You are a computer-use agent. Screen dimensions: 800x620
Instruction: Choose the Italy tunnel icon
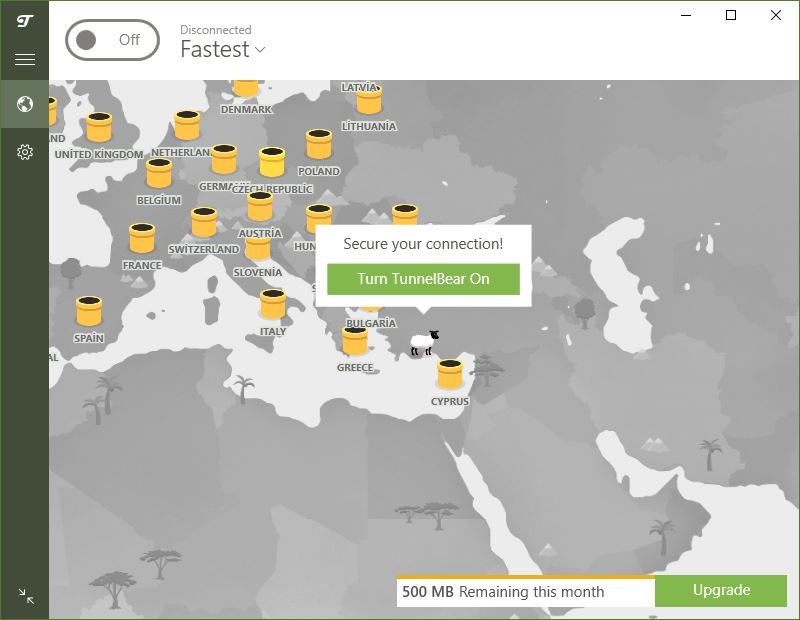[273, 304]
